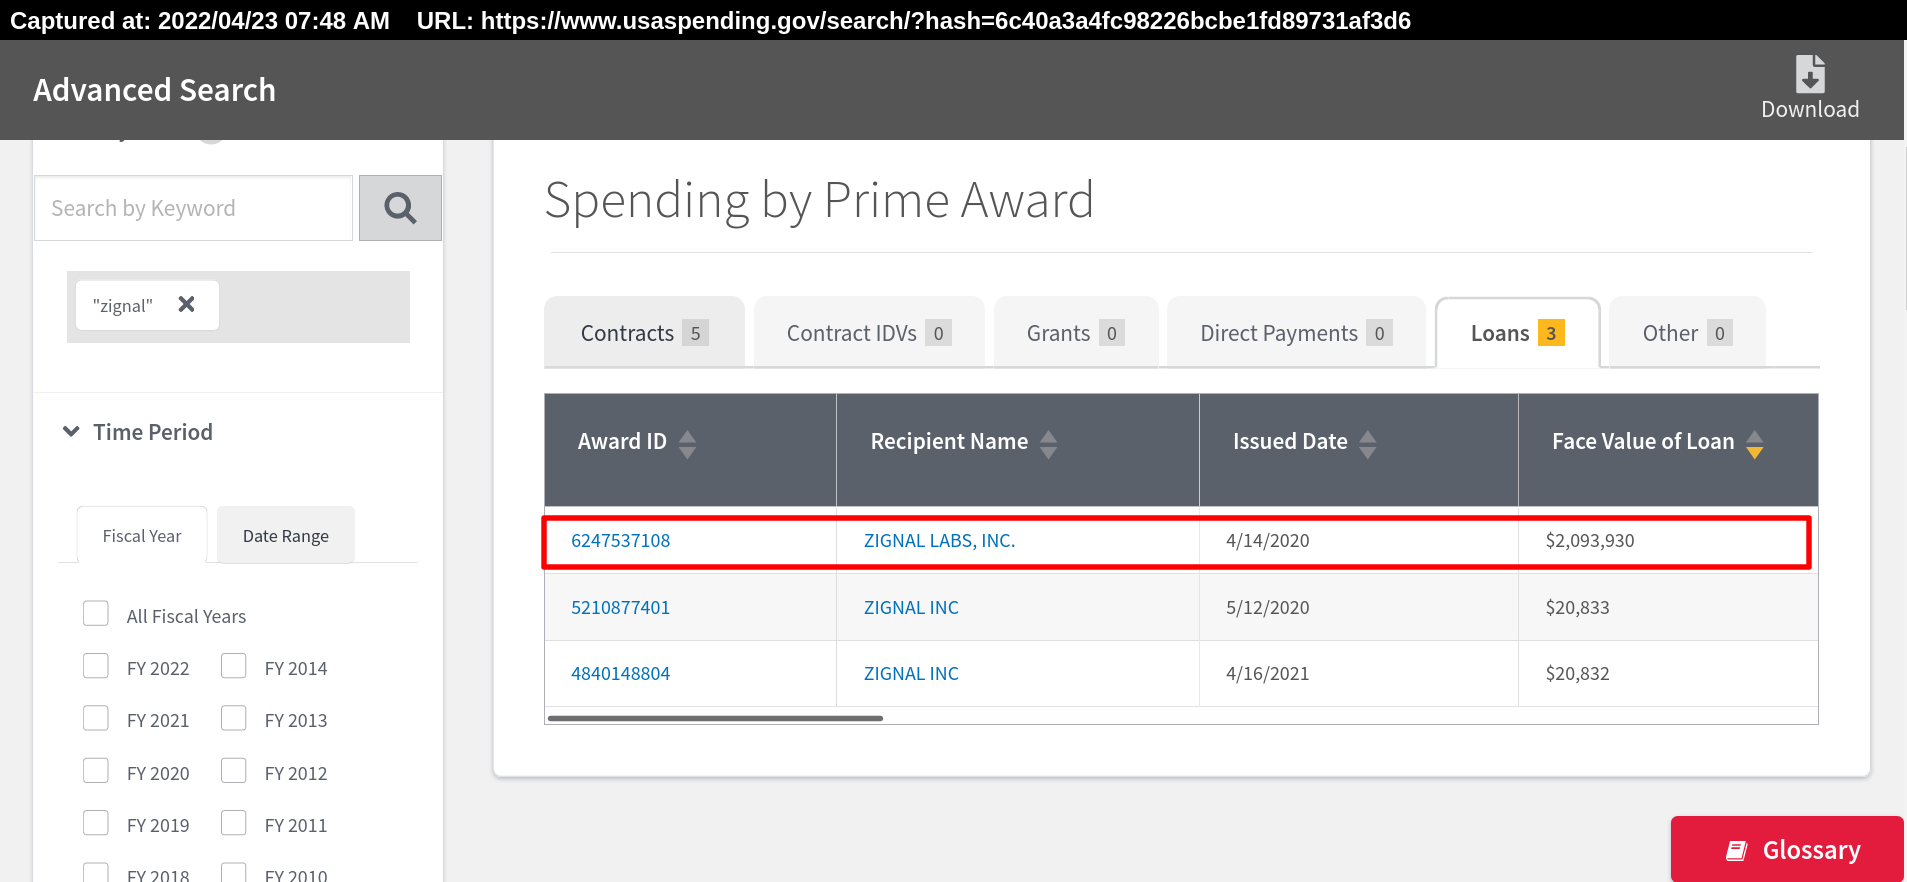The height and width of the screenshot is (882, 1907).
Task: Click the Advanced Search page title
Action: [x=154, y=90]
